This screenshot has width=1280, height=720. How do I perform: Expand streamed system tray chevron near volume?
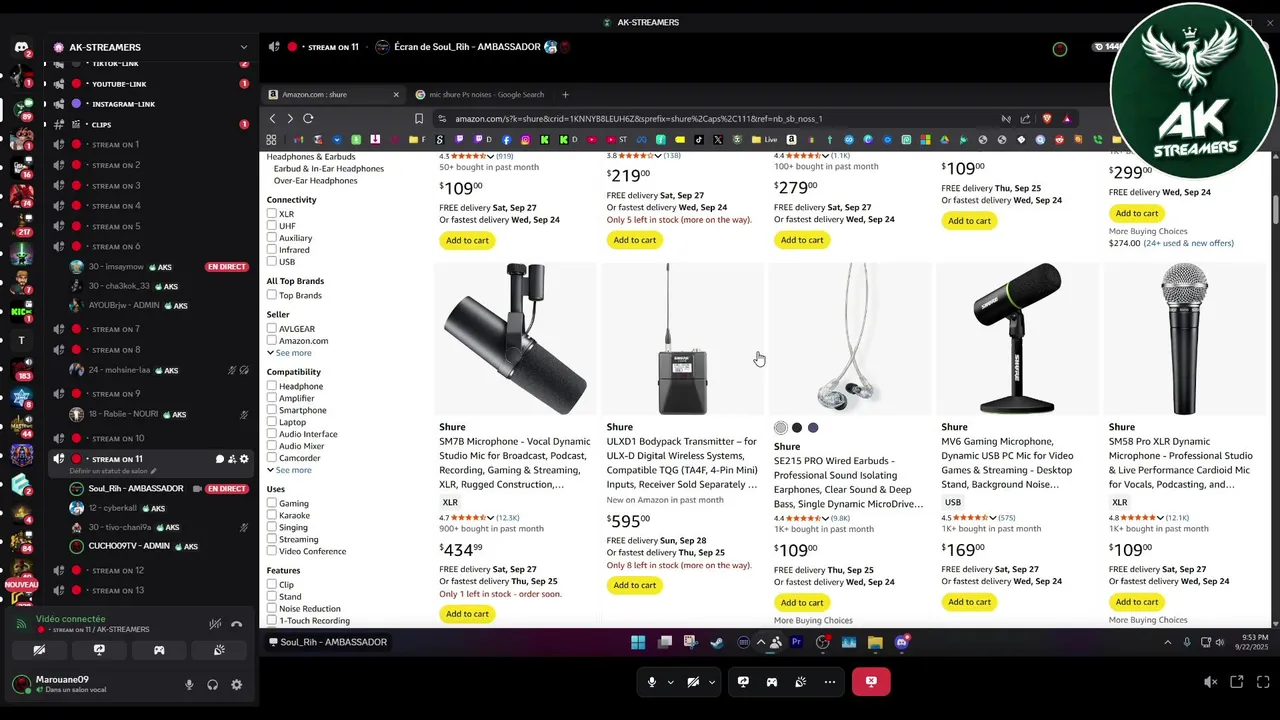coord(1167,642)
